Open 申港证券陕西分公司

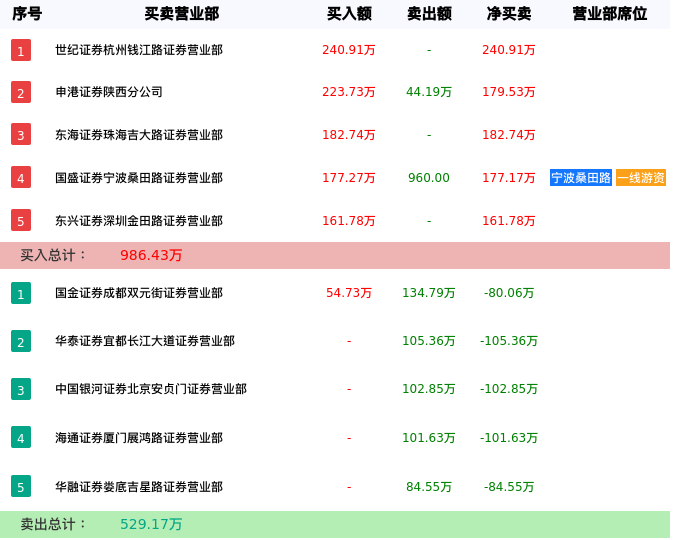coord(109,92)
